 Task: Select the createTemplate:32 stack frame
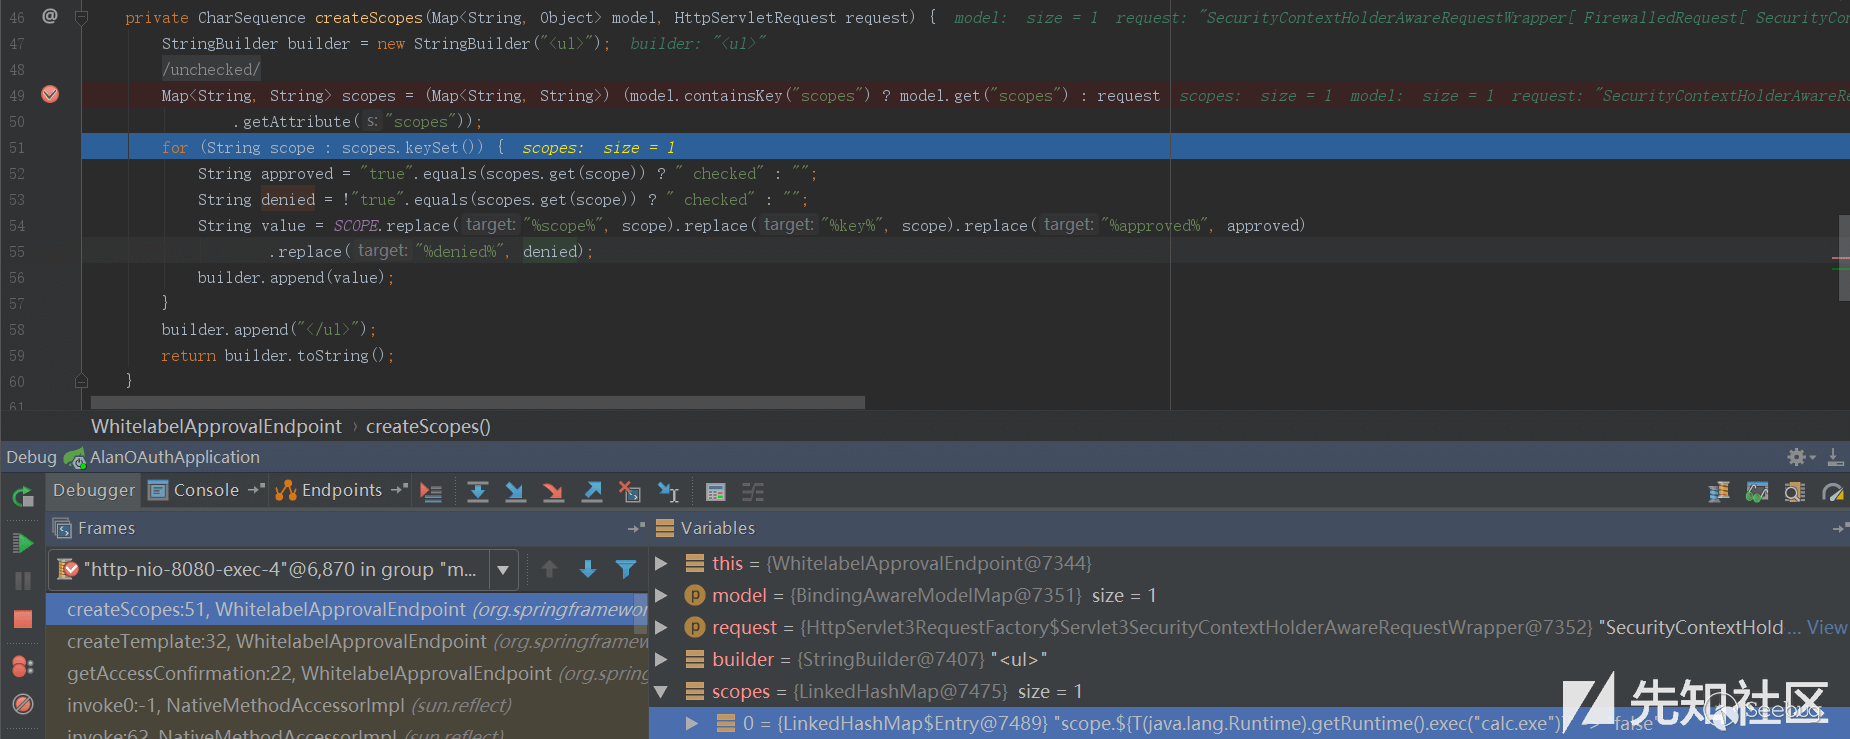pos(347,641)
